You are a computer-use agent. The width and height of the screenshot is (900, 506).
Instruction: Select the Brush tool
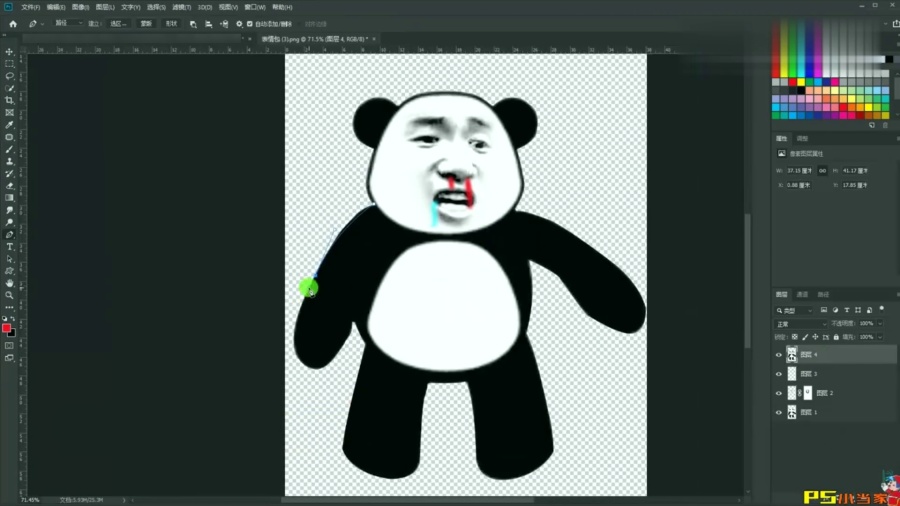point(9,149)
